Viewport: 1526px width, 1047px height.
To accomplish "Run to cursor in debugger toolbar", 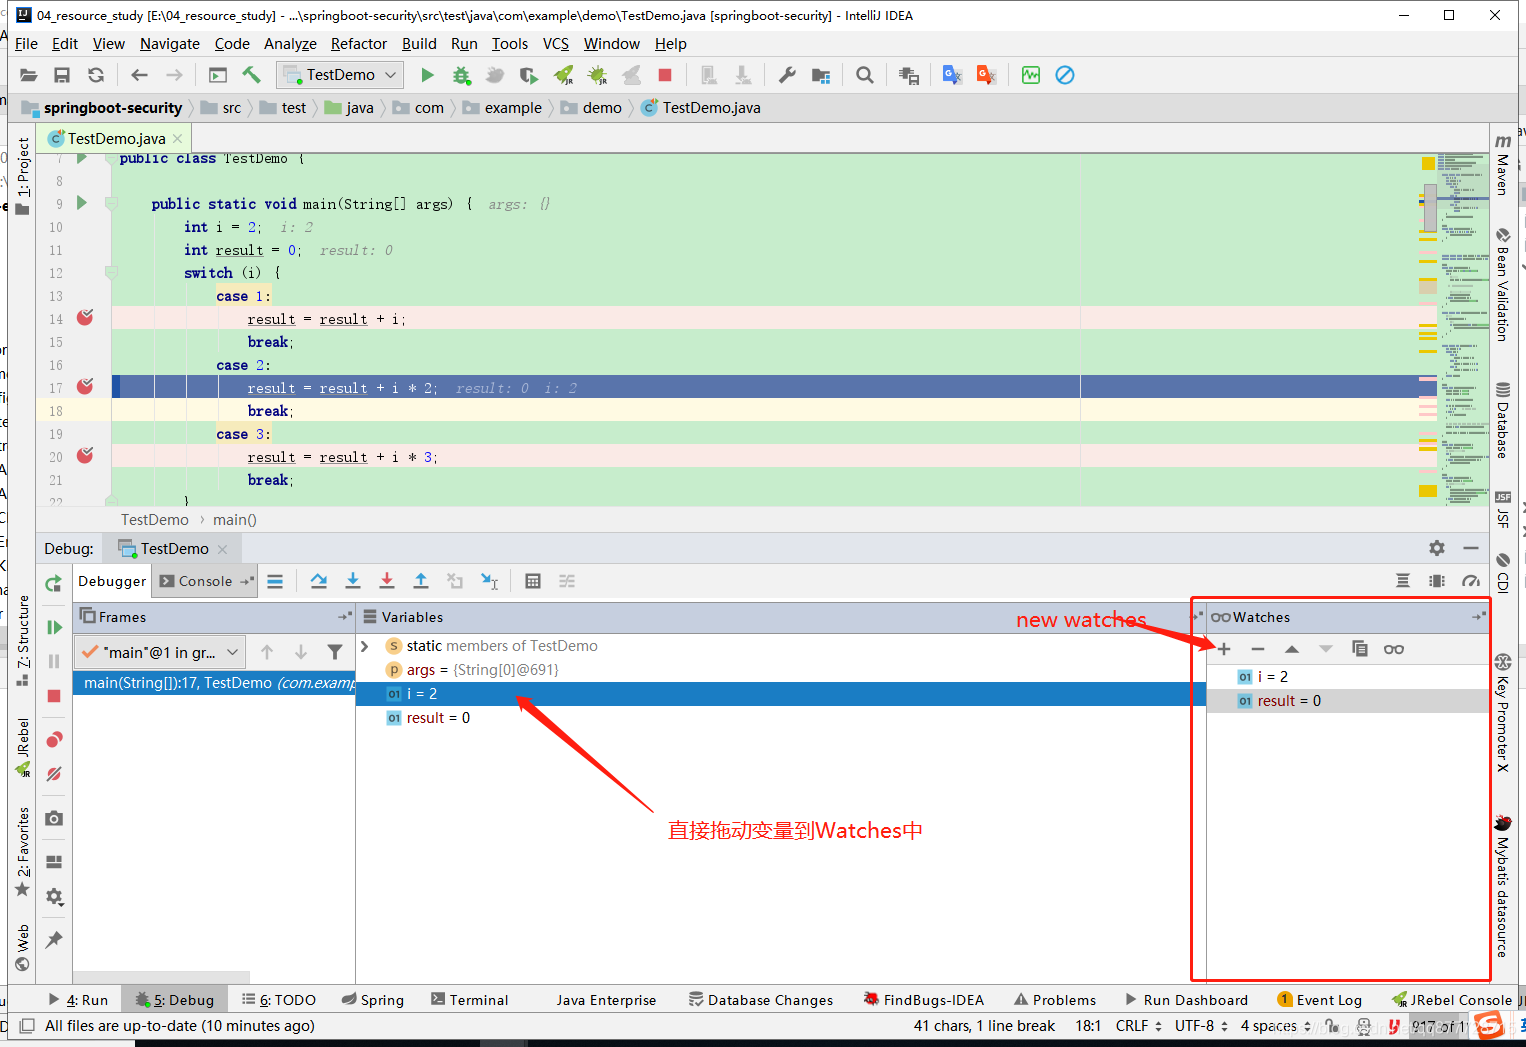I will click(x=489, y=581).
